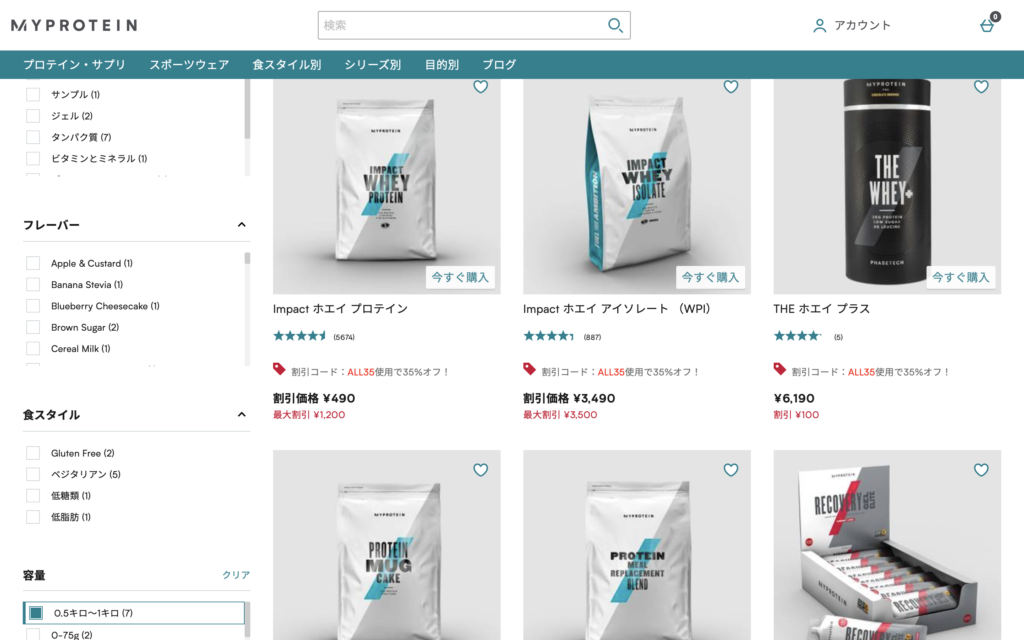Favorite THE ホエイ プラス with heart icon
This screenshot has height=640, width=1024.
coord(981,86)
